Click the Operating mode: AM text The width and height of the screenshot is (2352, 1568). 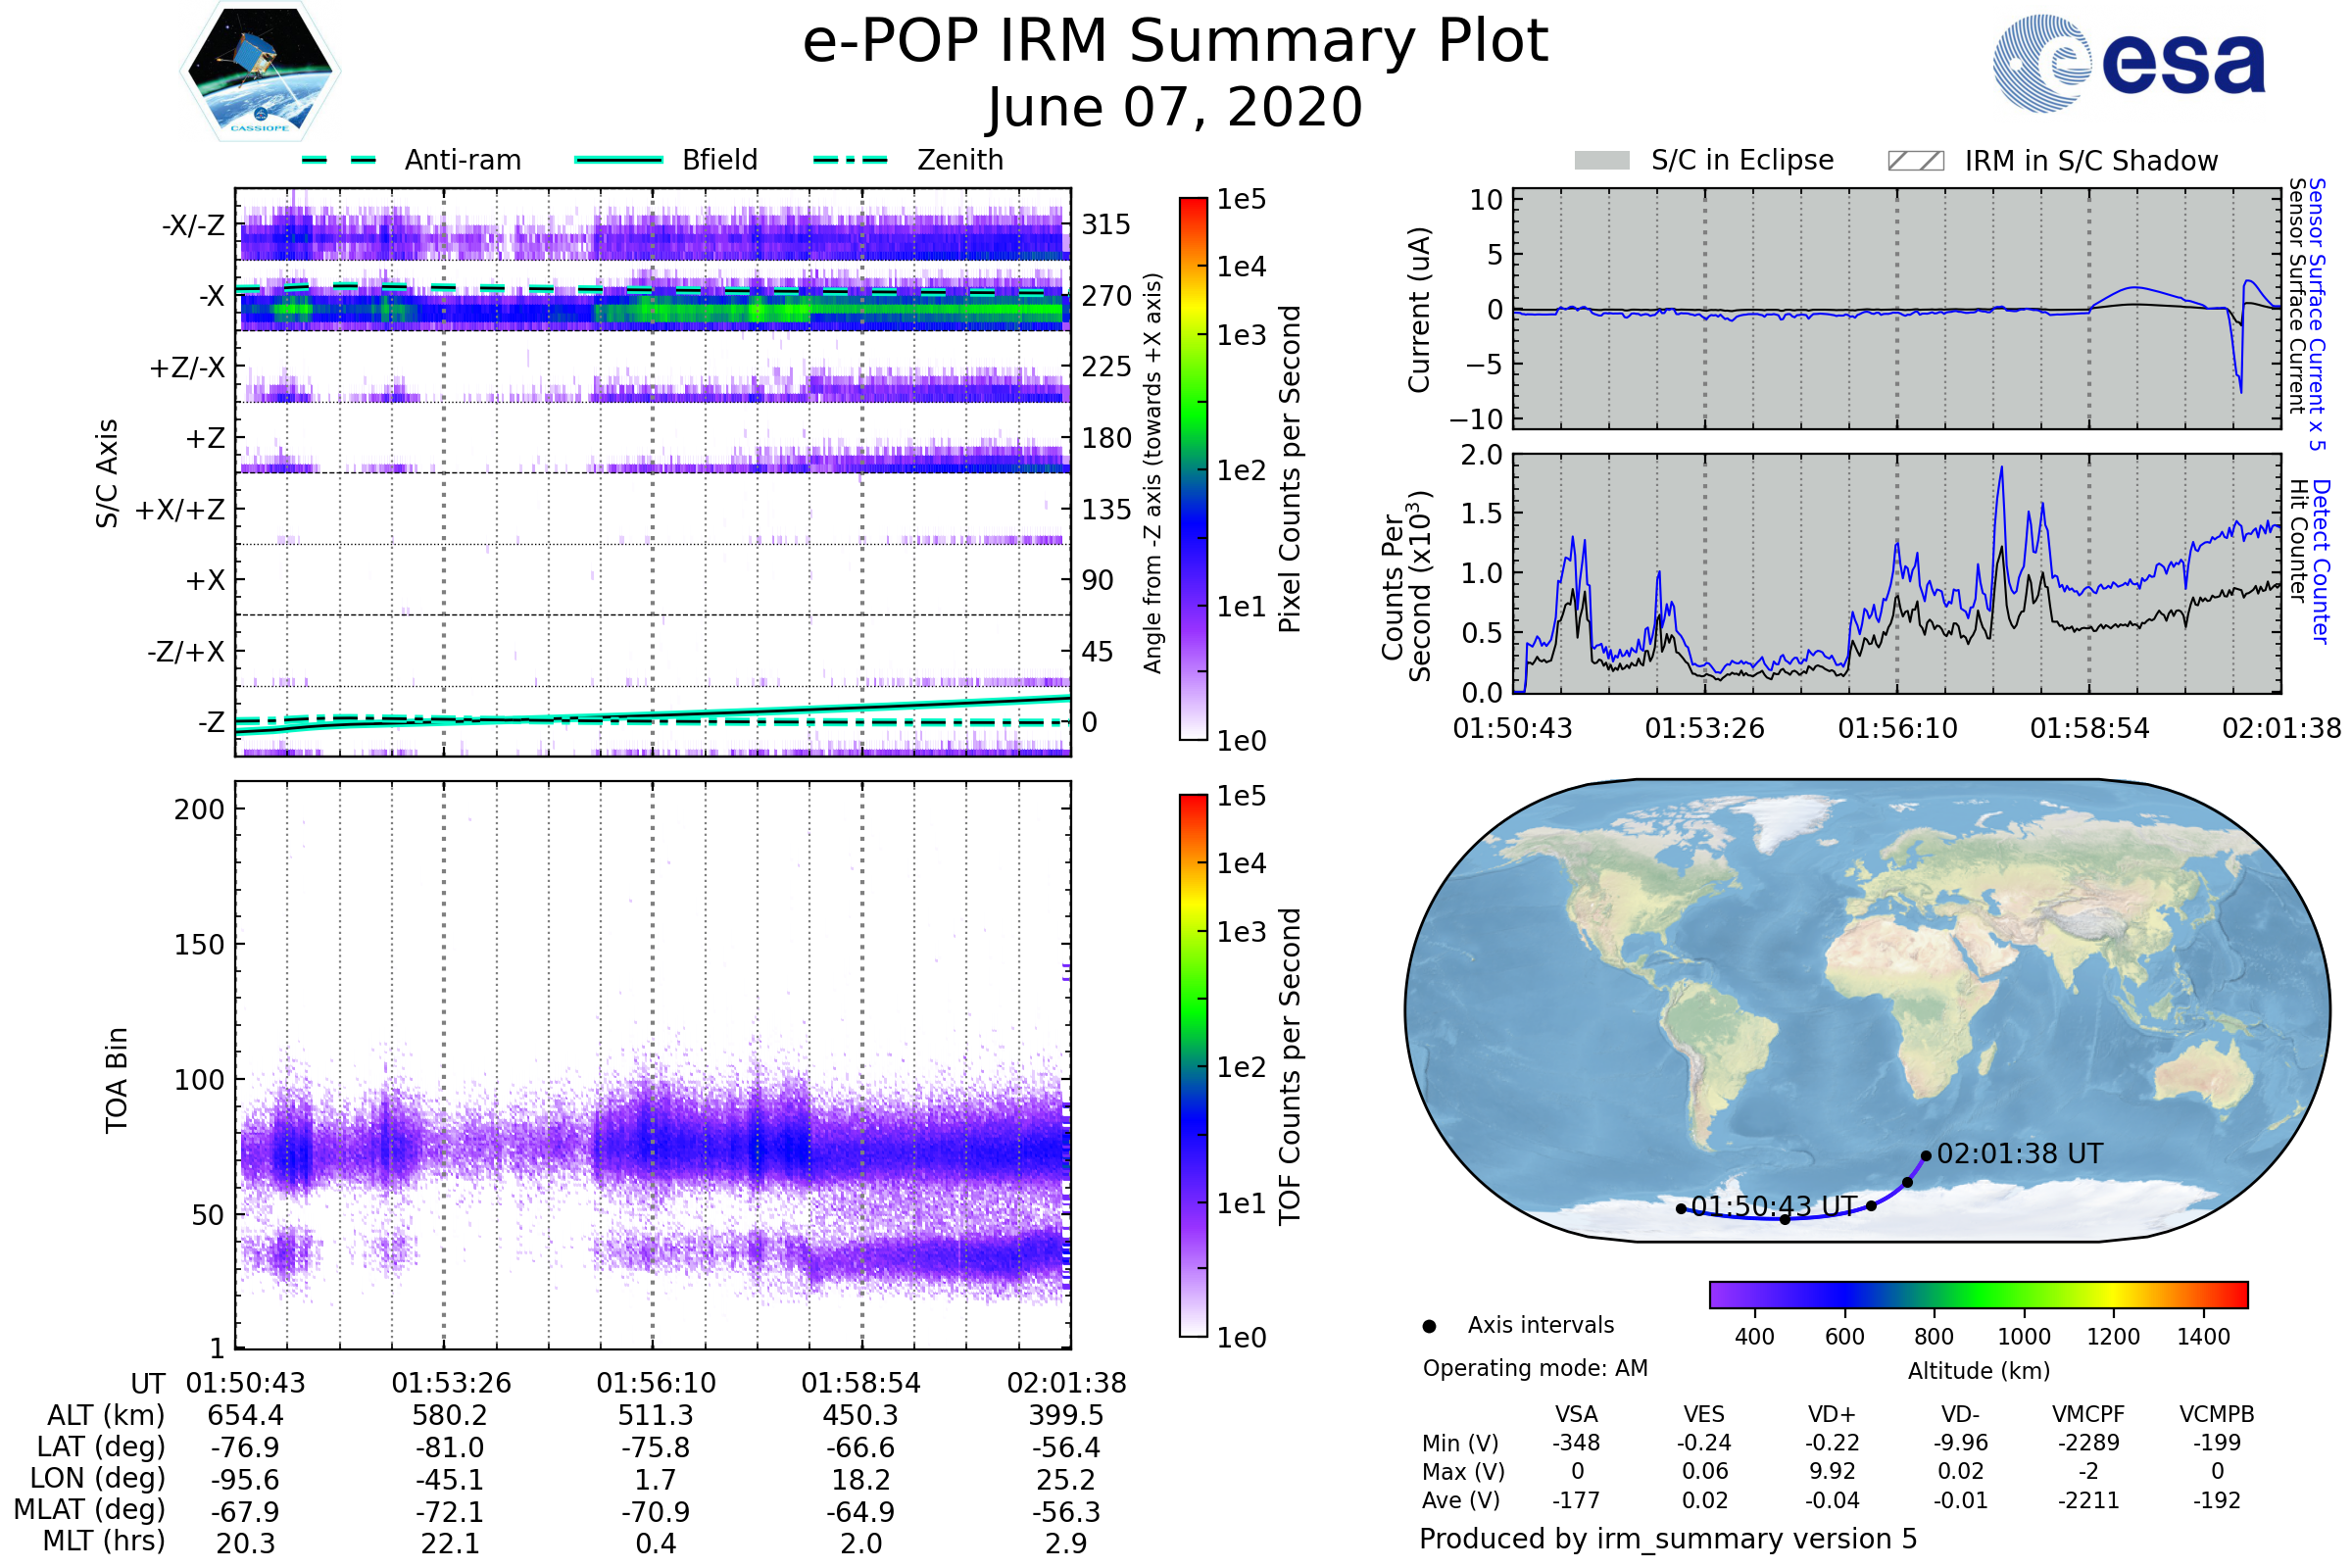click(1535, 1368)
